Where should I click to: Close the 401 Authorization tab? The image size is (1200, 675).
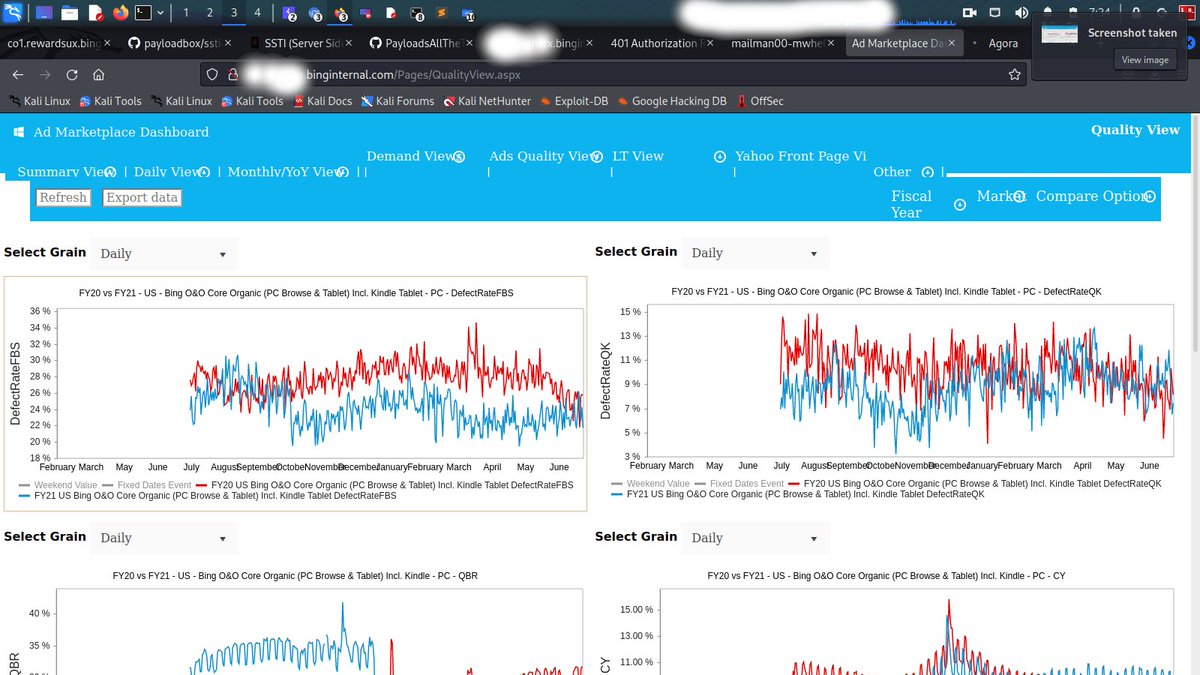[x=710, y=43]
